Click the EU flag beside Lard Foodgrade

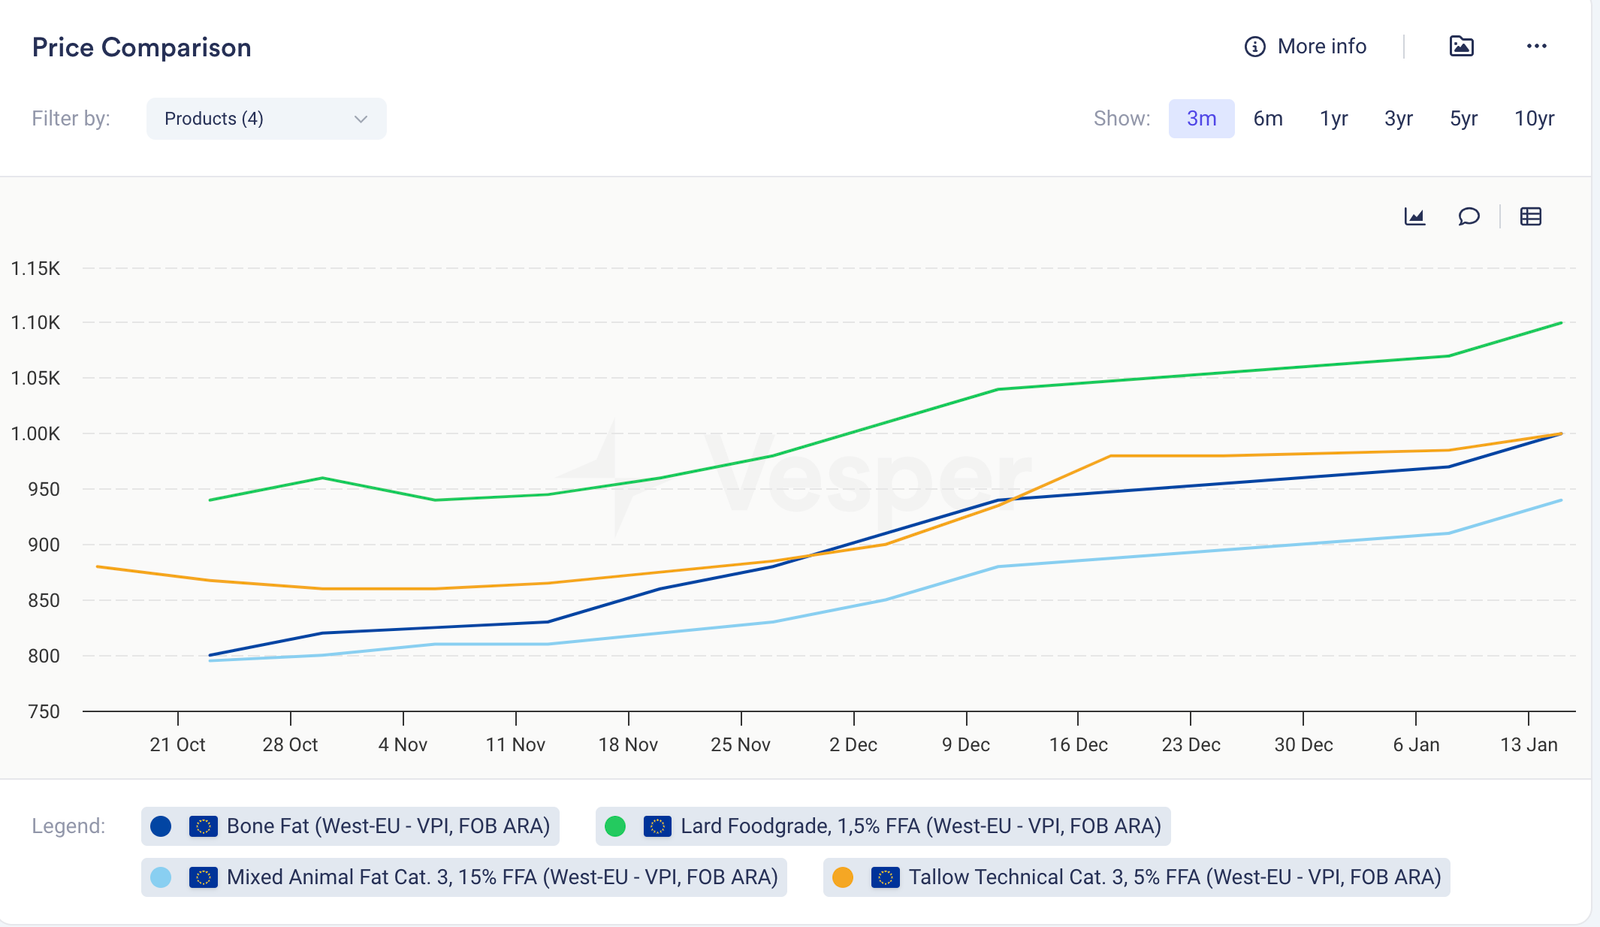pos(657,826)
